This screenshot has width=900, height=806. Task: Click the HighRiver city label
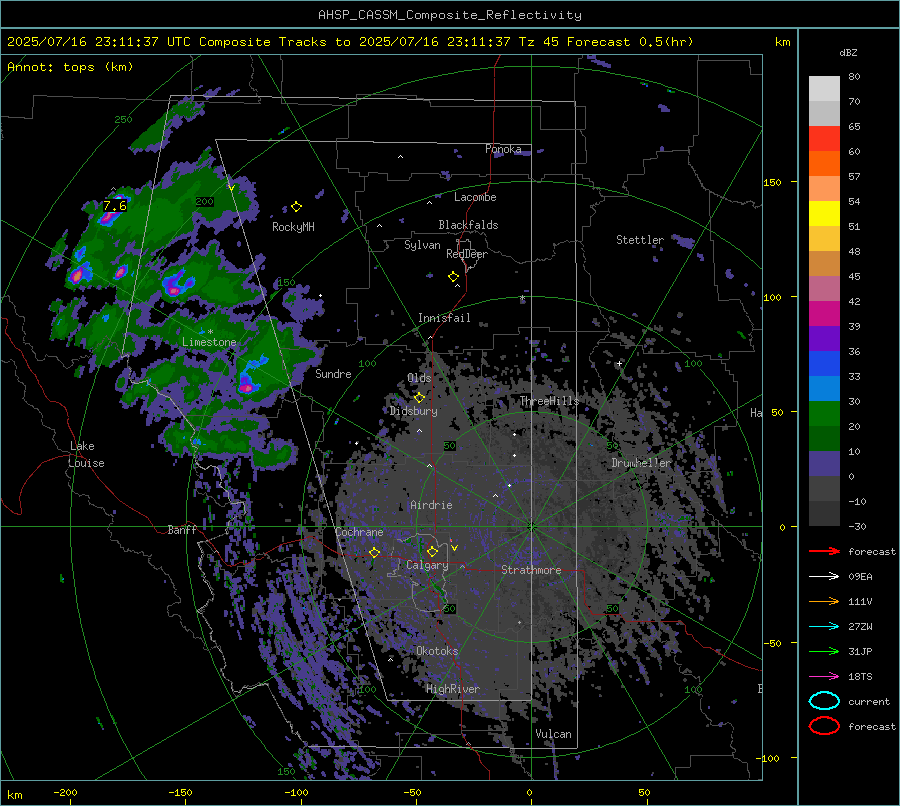[453, 689]
